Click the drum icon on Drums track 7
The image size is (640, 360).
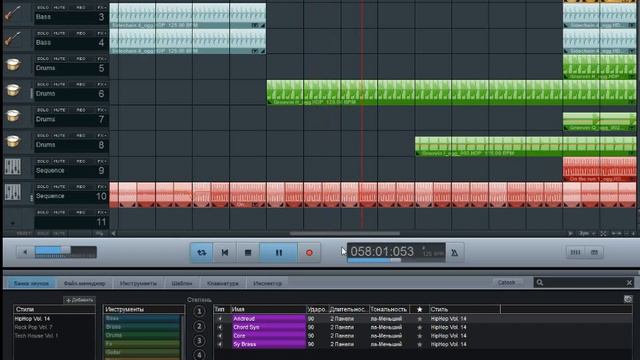13,116
